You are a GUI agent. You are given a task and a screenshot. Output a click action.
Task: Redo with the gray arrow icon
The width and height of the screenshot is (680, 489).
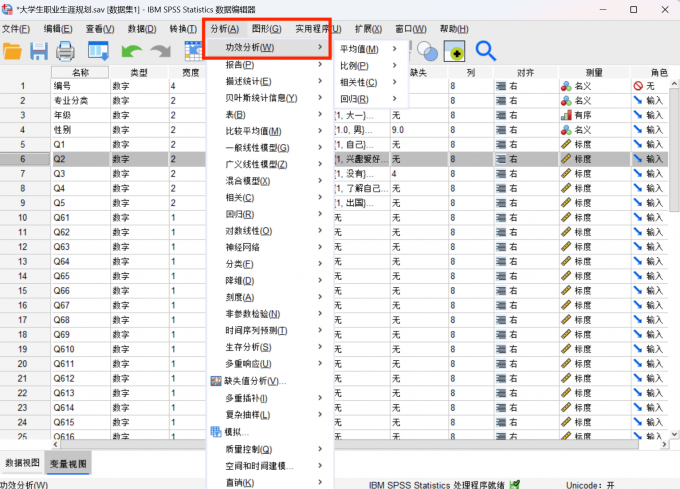pyautogui.click(x=160, y=52)
